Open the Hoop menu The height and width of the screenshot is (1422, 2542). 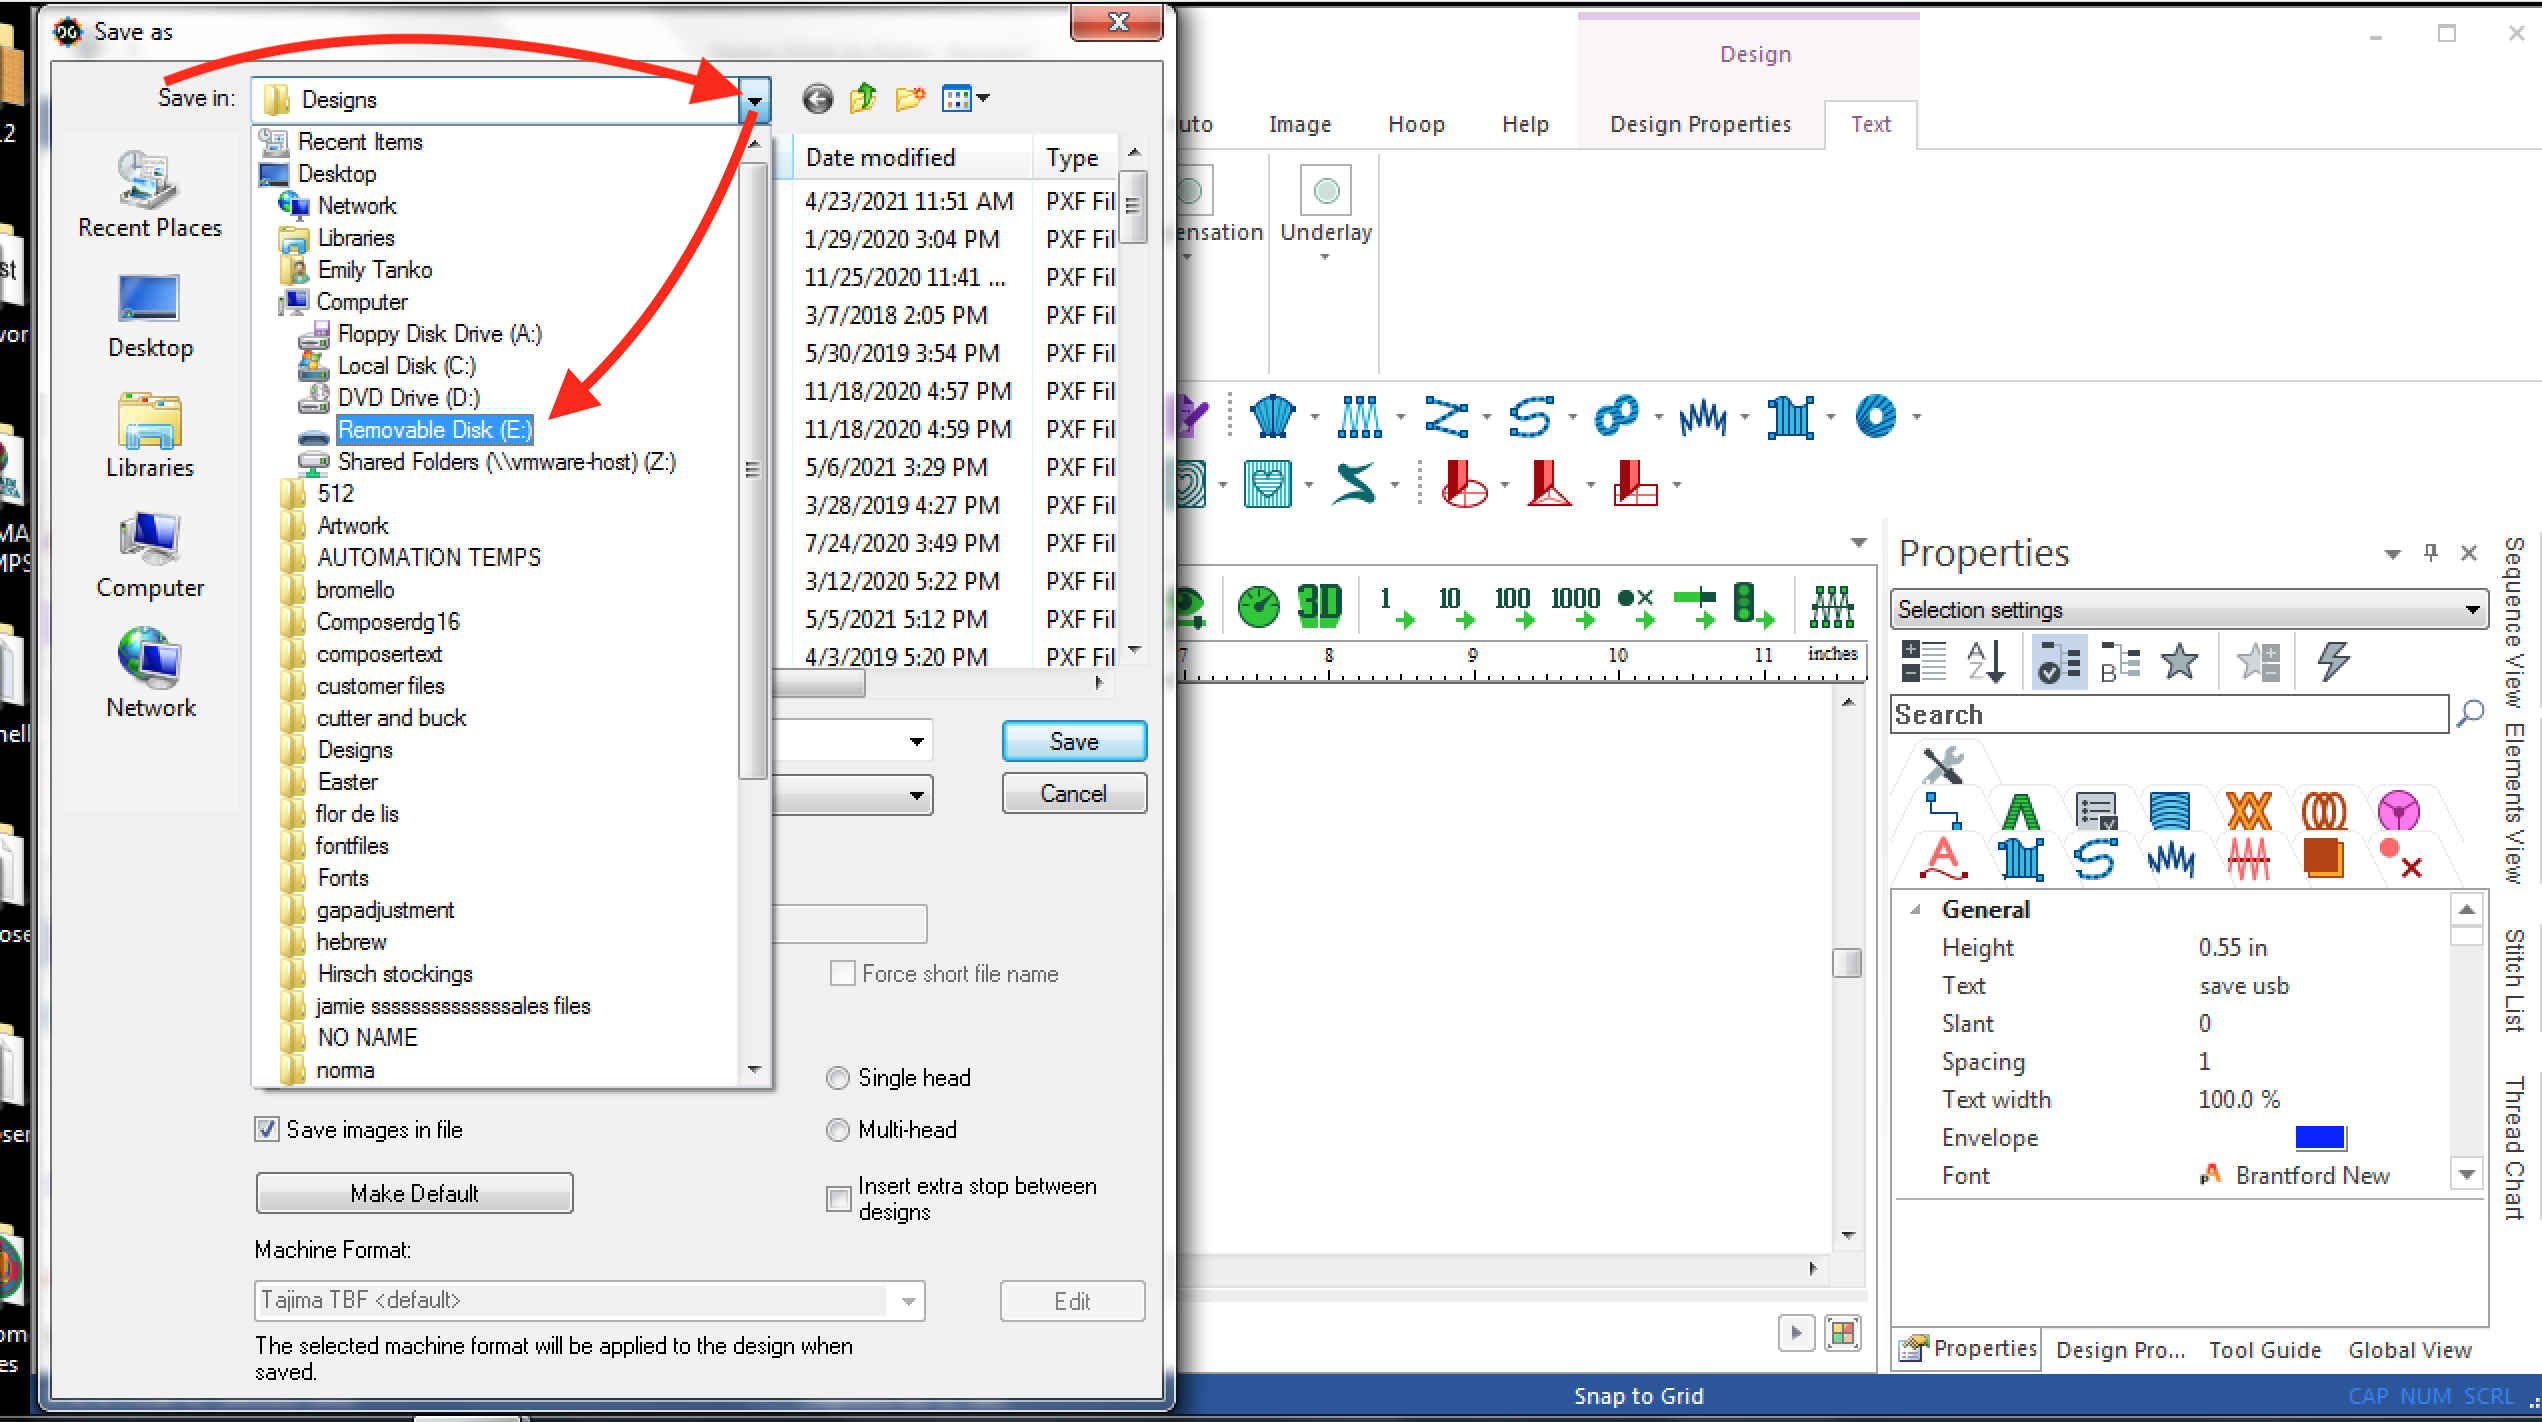[1416, 124]
